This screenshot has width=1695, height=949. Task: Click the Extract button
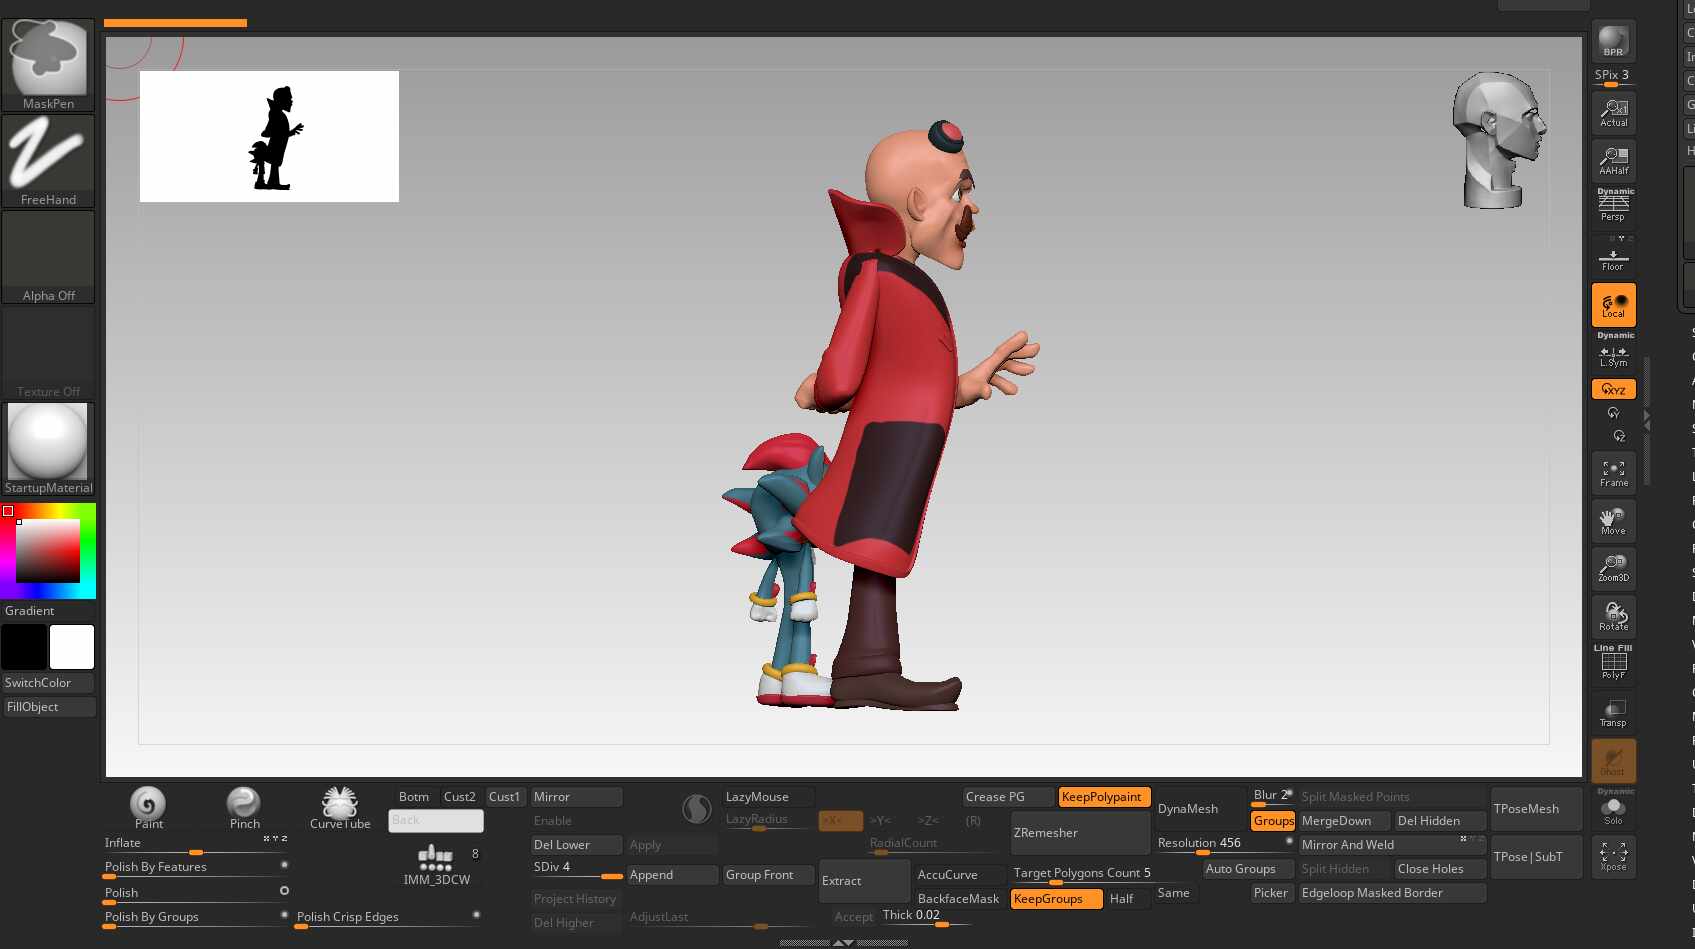[865, 881]
